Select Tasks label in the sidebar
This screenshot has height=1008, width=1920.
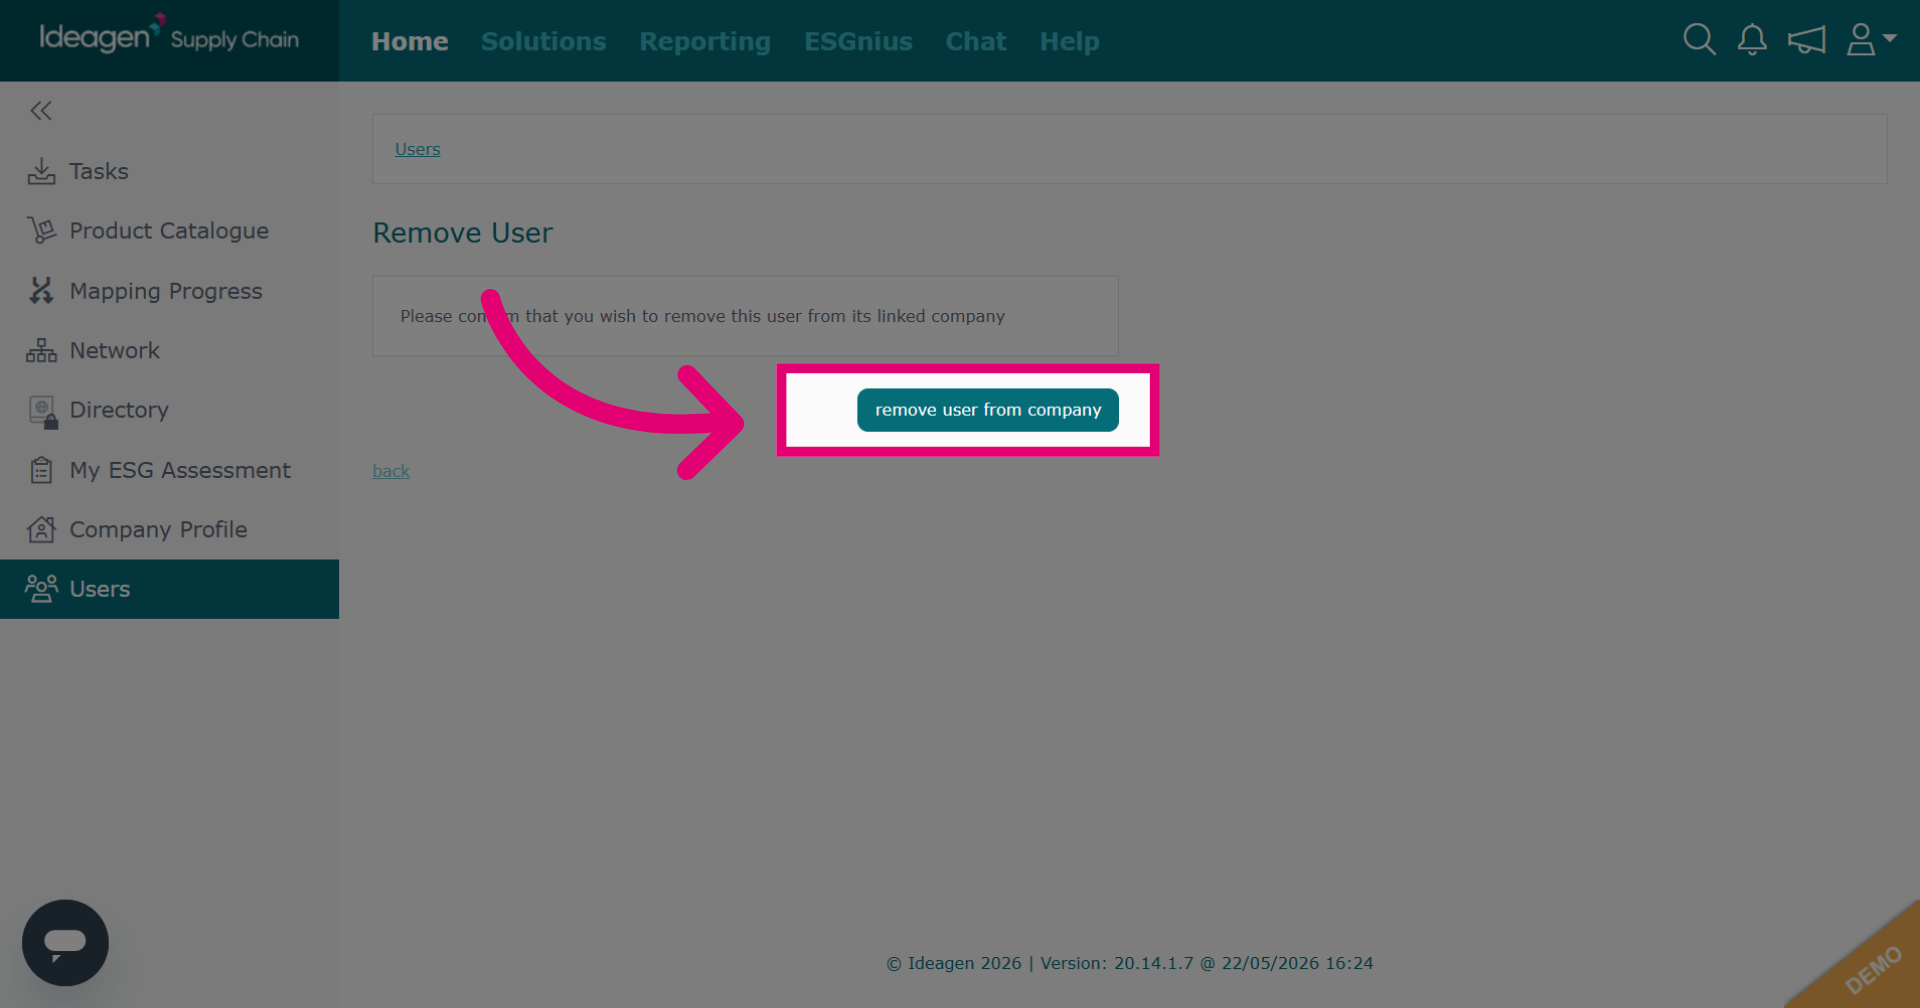99,171
